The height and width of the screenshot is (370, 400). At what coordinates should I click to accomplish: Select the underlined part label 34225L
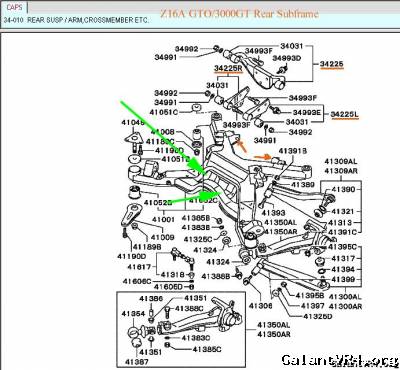click(344, 115)
